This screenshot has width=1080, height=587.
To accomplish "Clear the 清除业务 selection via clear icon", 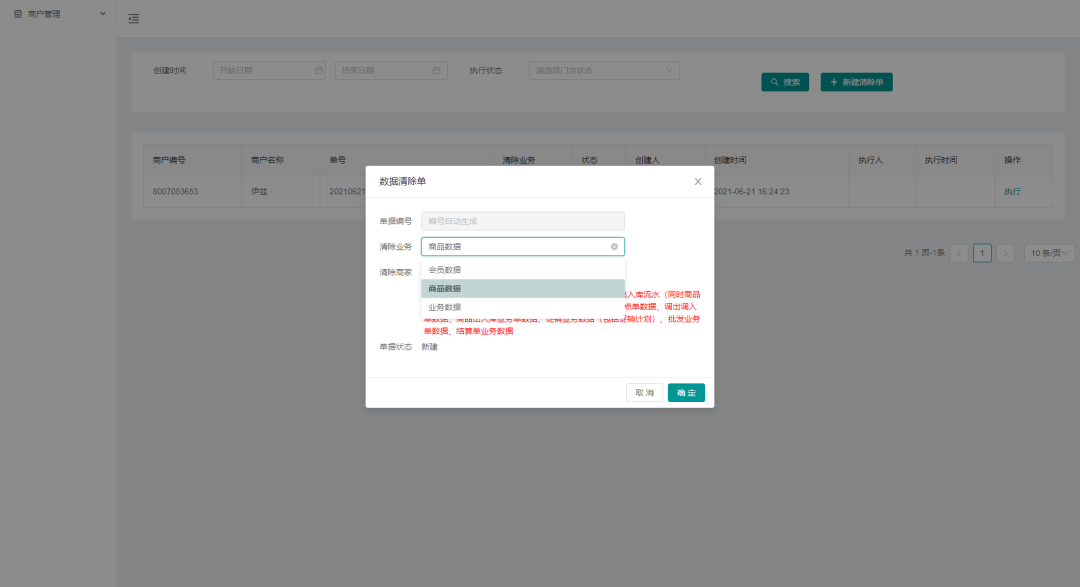I will click(614, 246).
